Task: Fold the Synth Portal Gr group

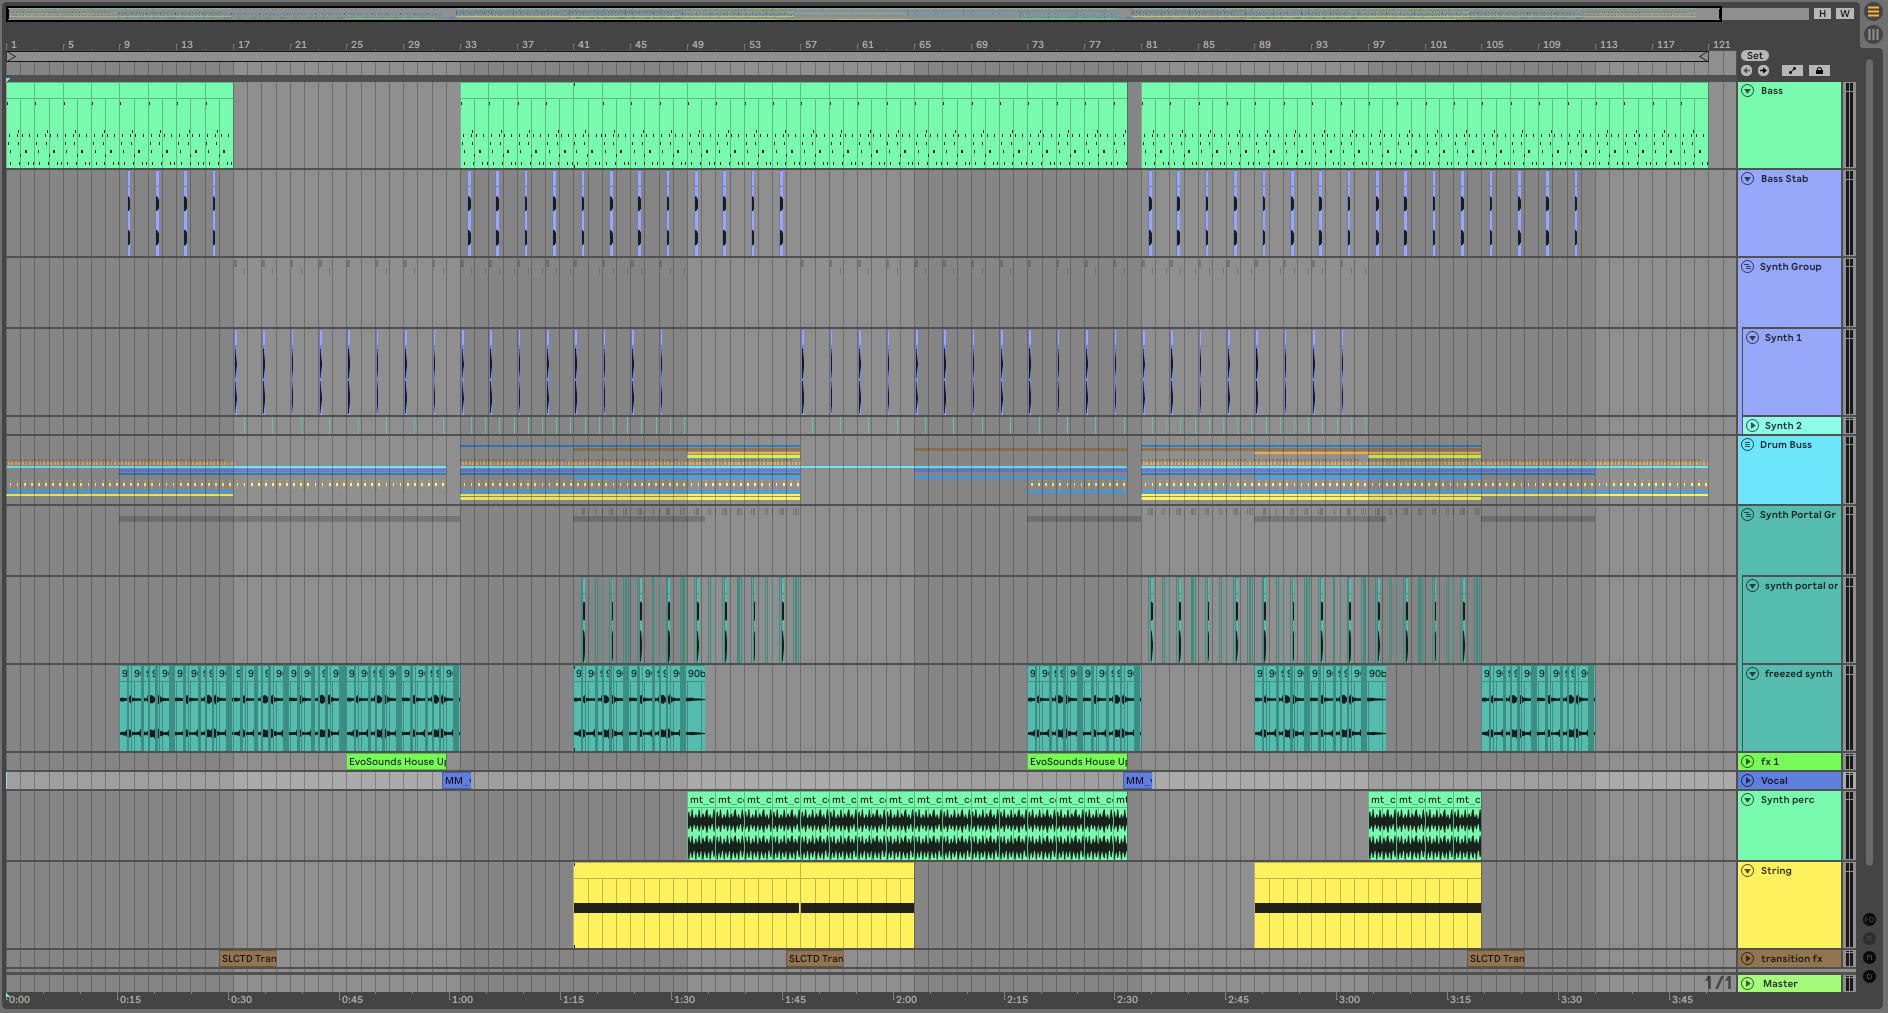Action: coord(1748,515)
